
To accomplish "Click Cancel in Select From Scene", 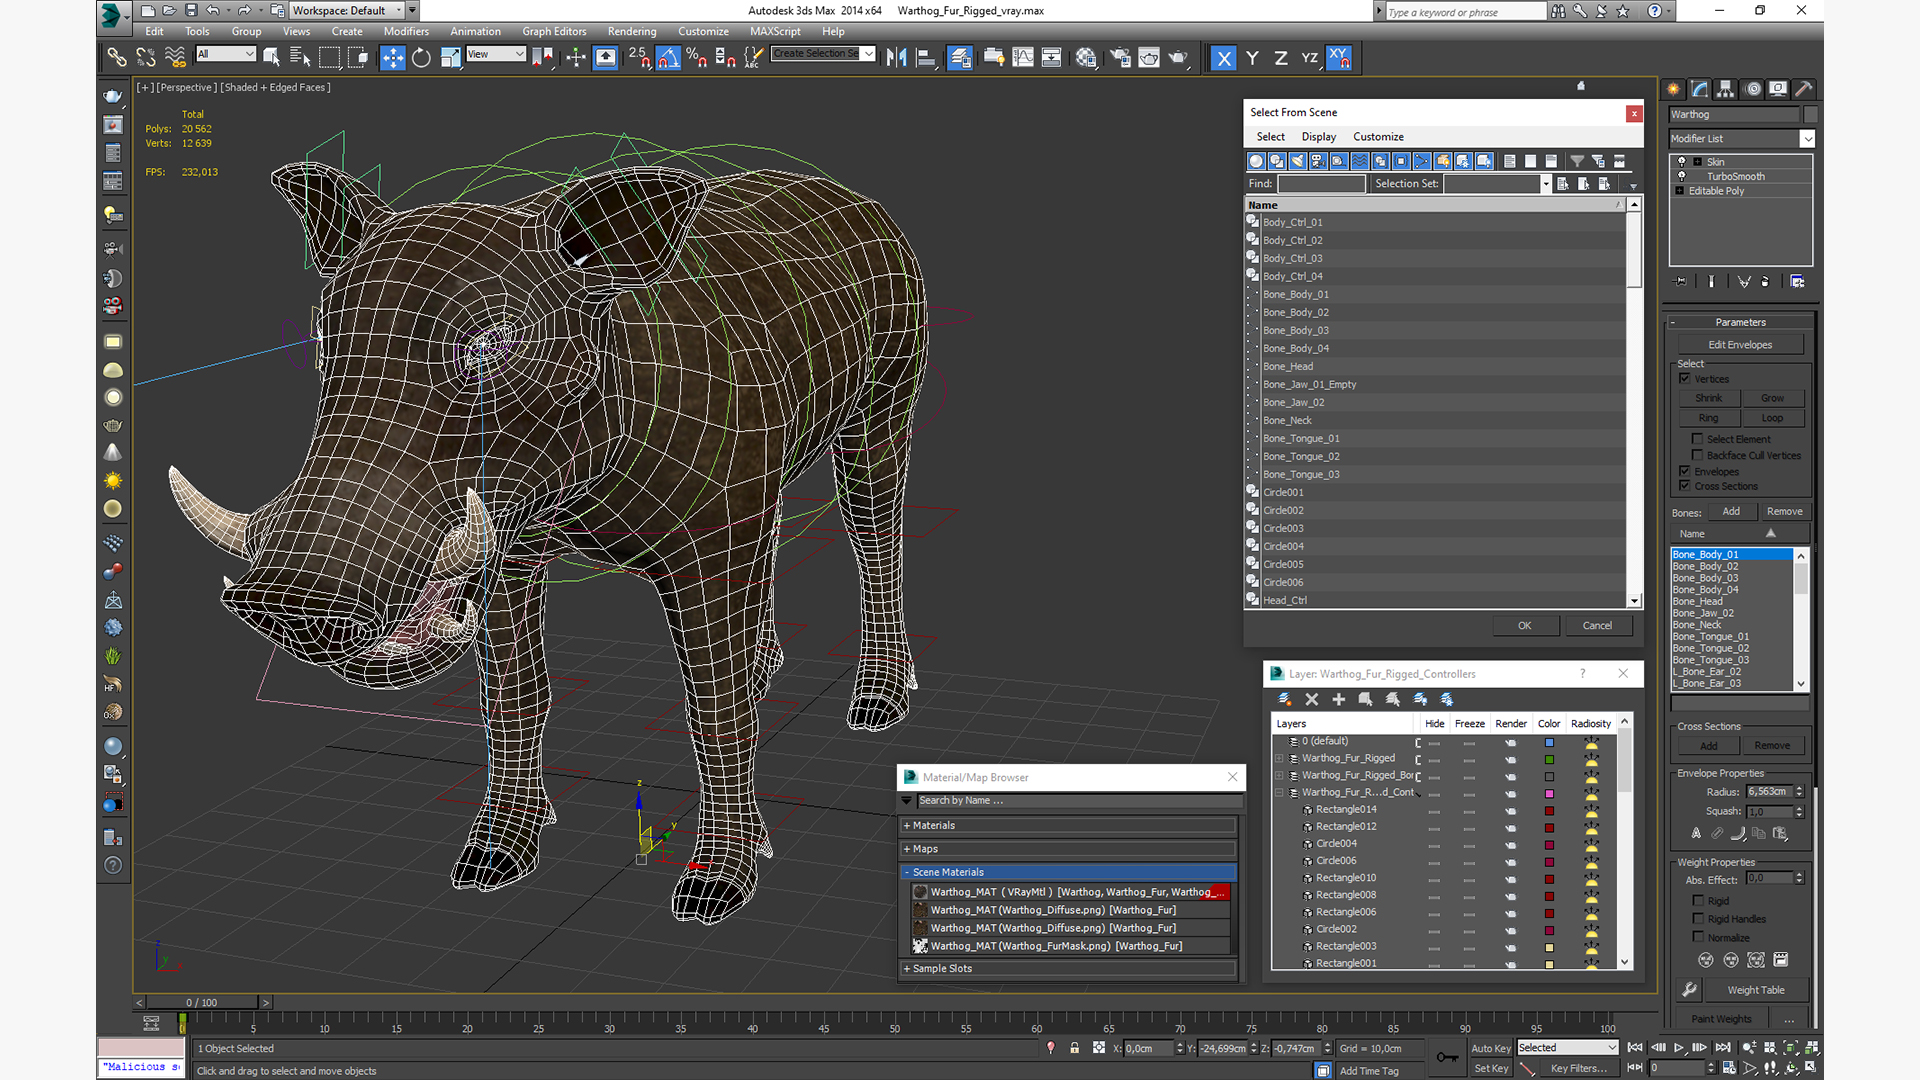I will click(x=1597, y=626).
